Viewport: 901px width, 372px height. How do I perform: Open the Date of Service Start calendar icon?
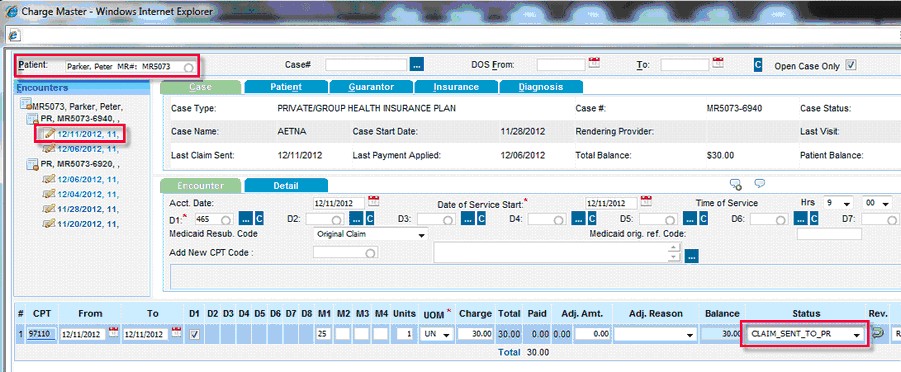646,201
